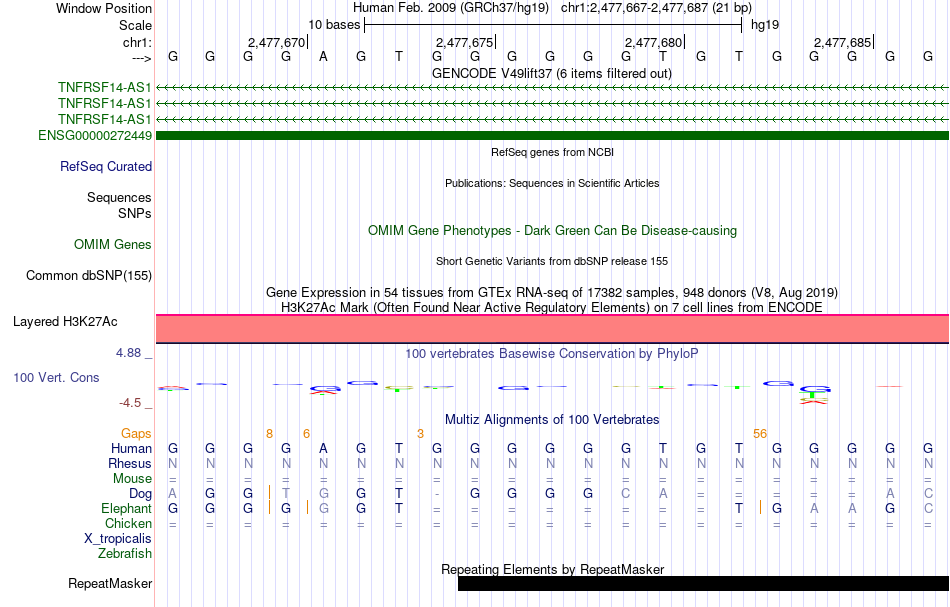Select the Human species row label
The height and width of the screenshot is (607, 950).
131,448
